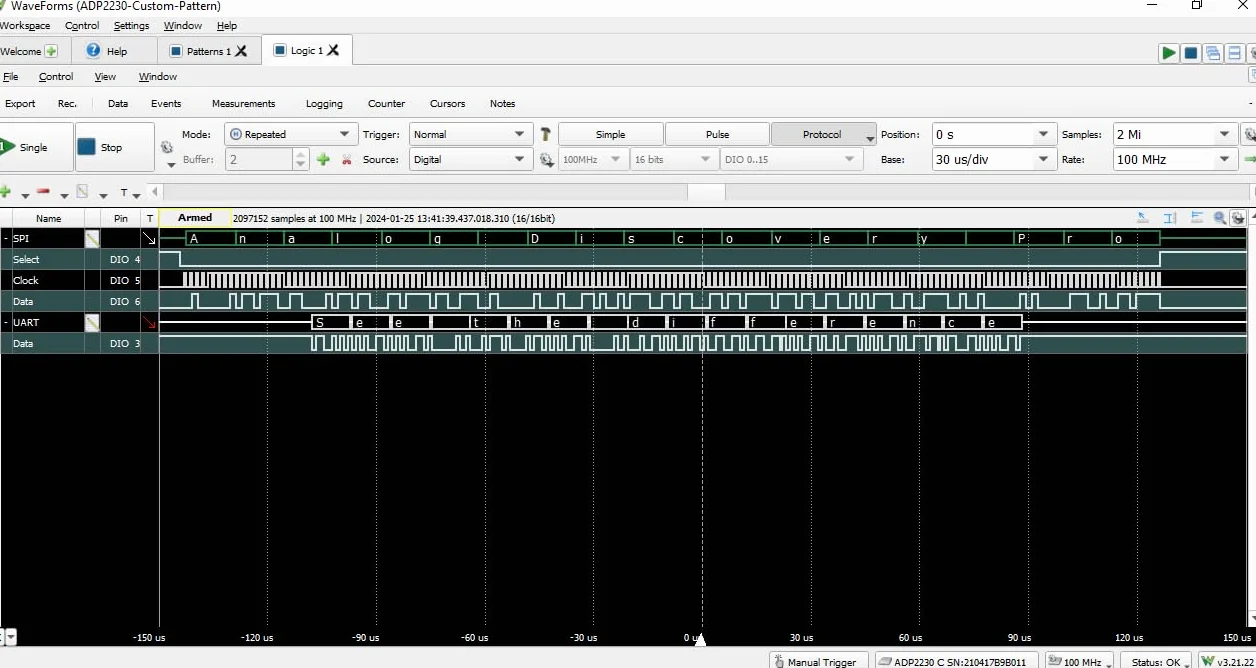Click the gear icon beside the Source dropdown
This screenshot has width=1256, height=668.
click(x=546, y=159)
